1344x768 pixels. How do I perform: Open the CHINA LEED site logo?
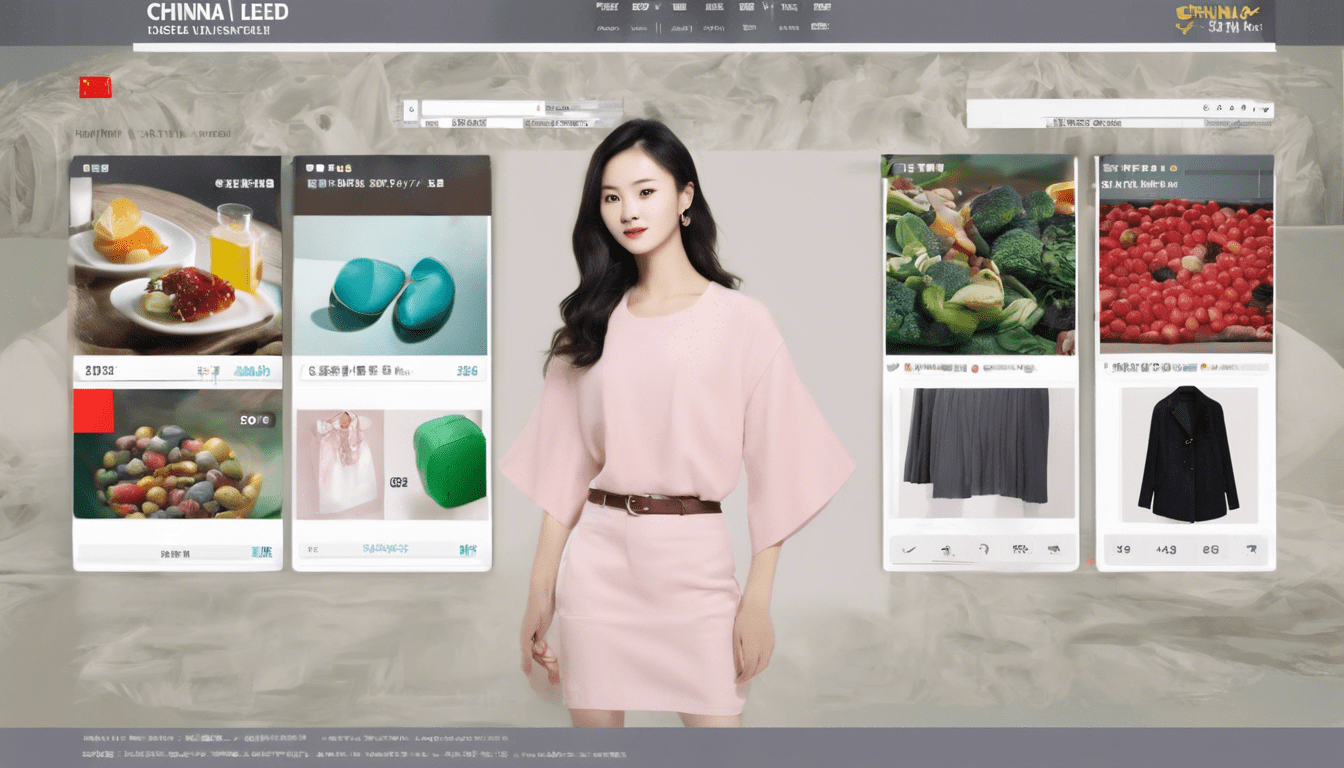point(217,20)
